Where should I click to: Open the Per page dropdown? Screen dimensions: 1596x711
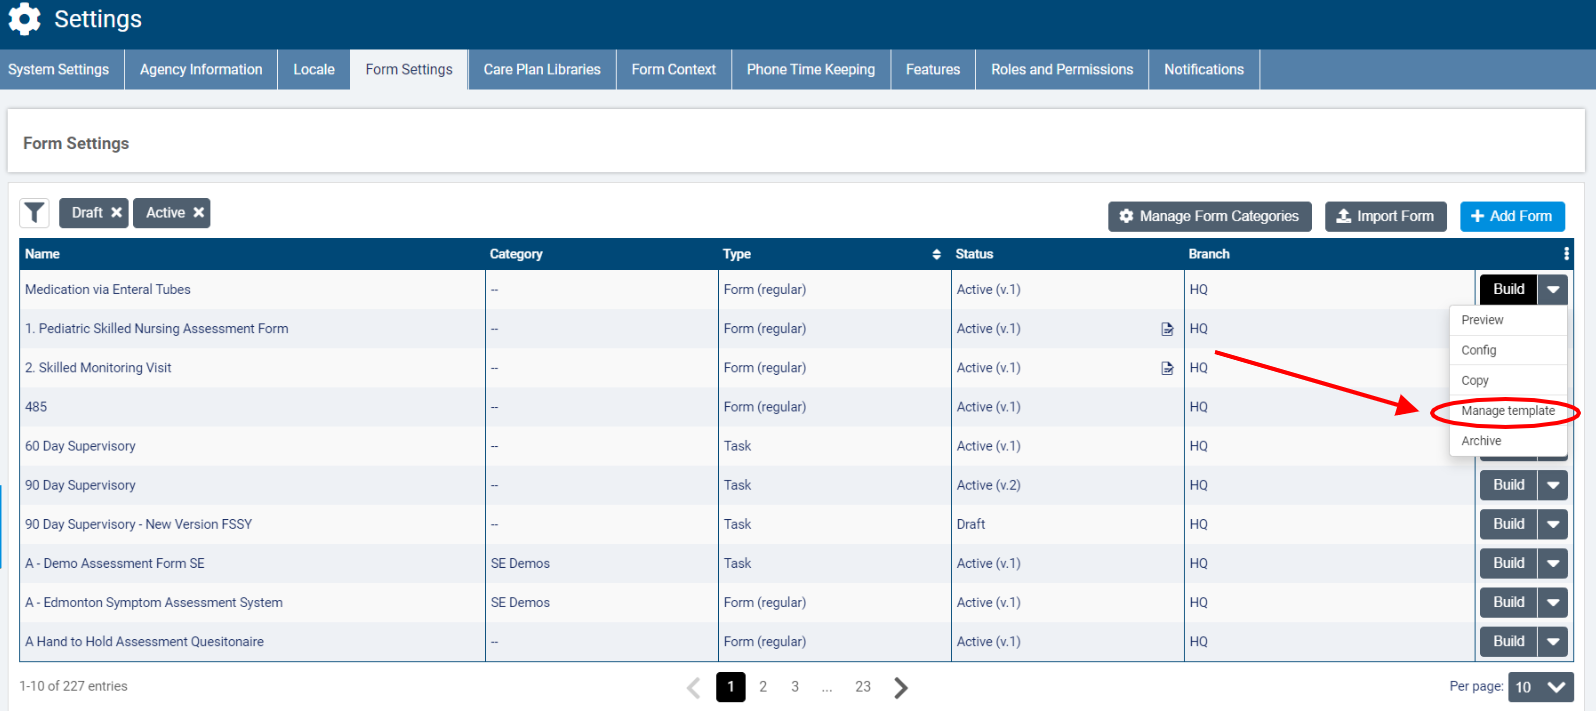pos(1540,687)
